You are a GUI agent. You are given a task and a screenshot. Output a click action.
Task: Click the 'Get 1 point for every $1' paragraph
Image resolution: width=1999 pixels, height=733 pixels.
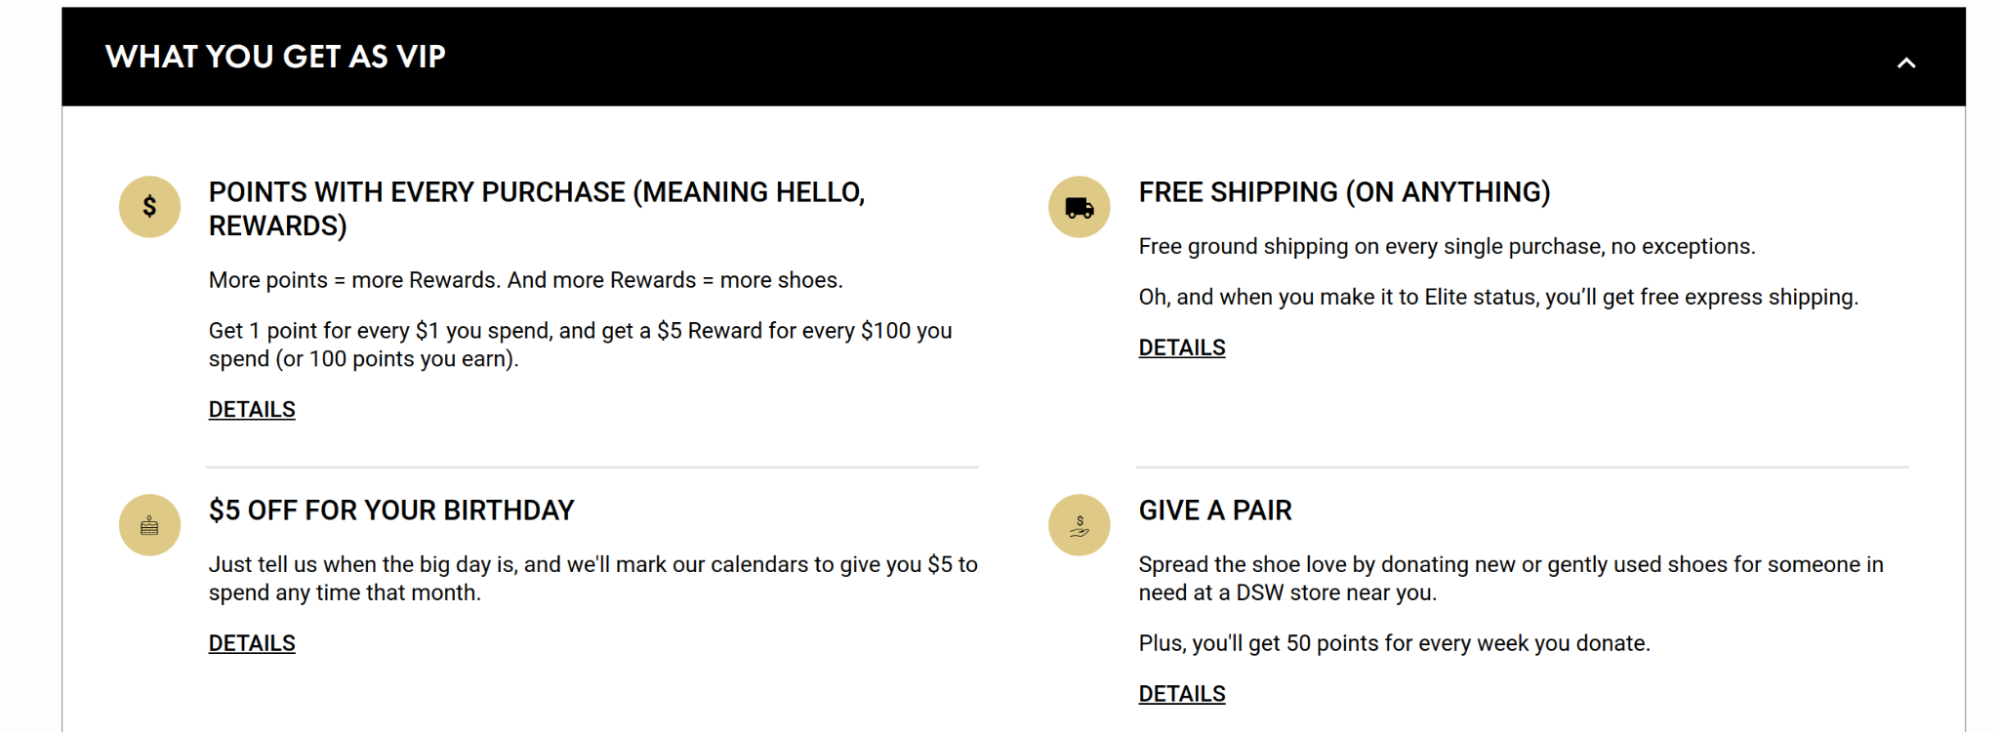click(580, 345)
